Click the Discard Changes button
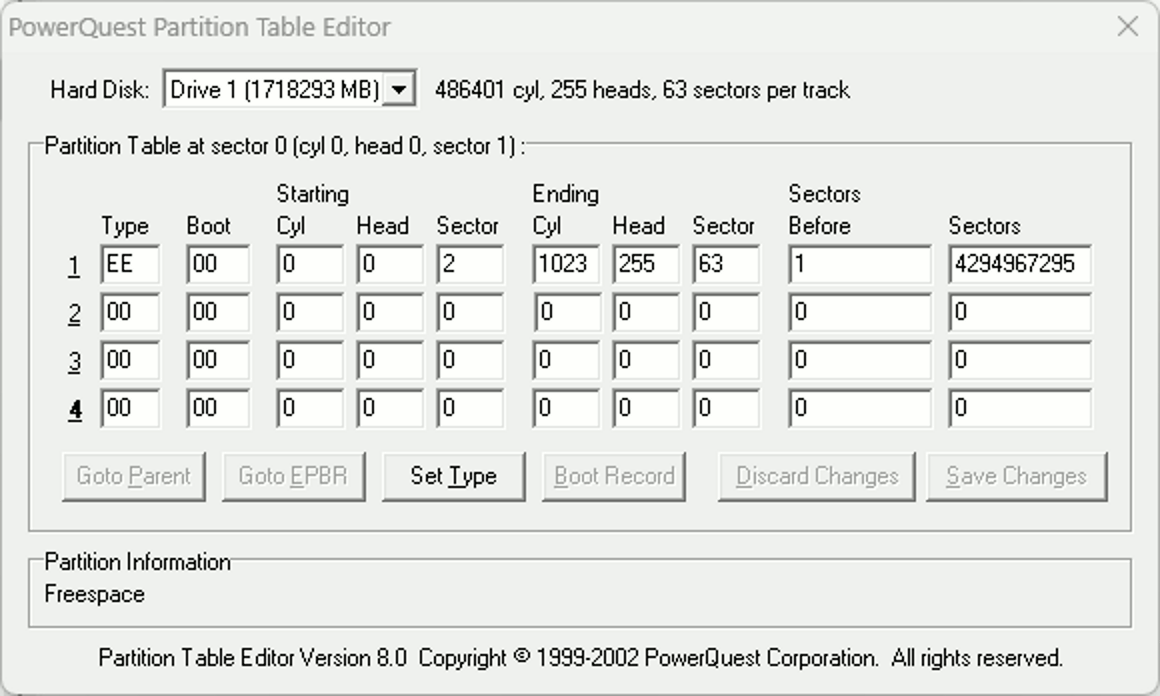The height and width of the screenshot is (696, 1160). [817, 476]
